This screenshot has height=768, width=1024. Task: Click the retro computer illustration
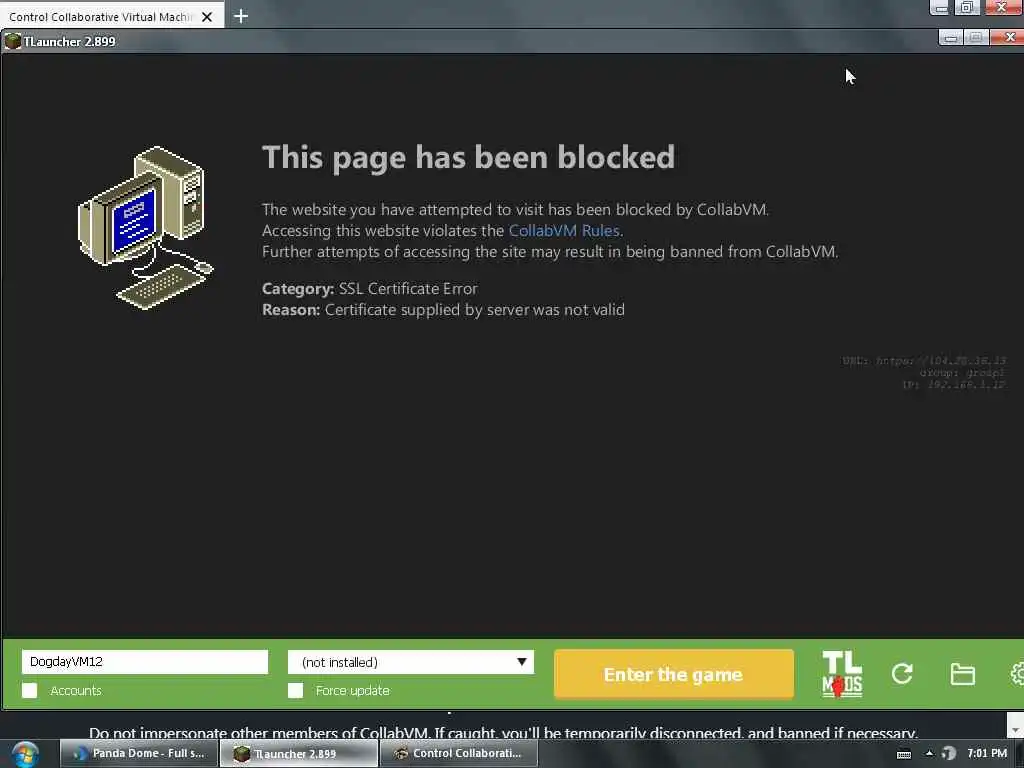coord(146,227)
